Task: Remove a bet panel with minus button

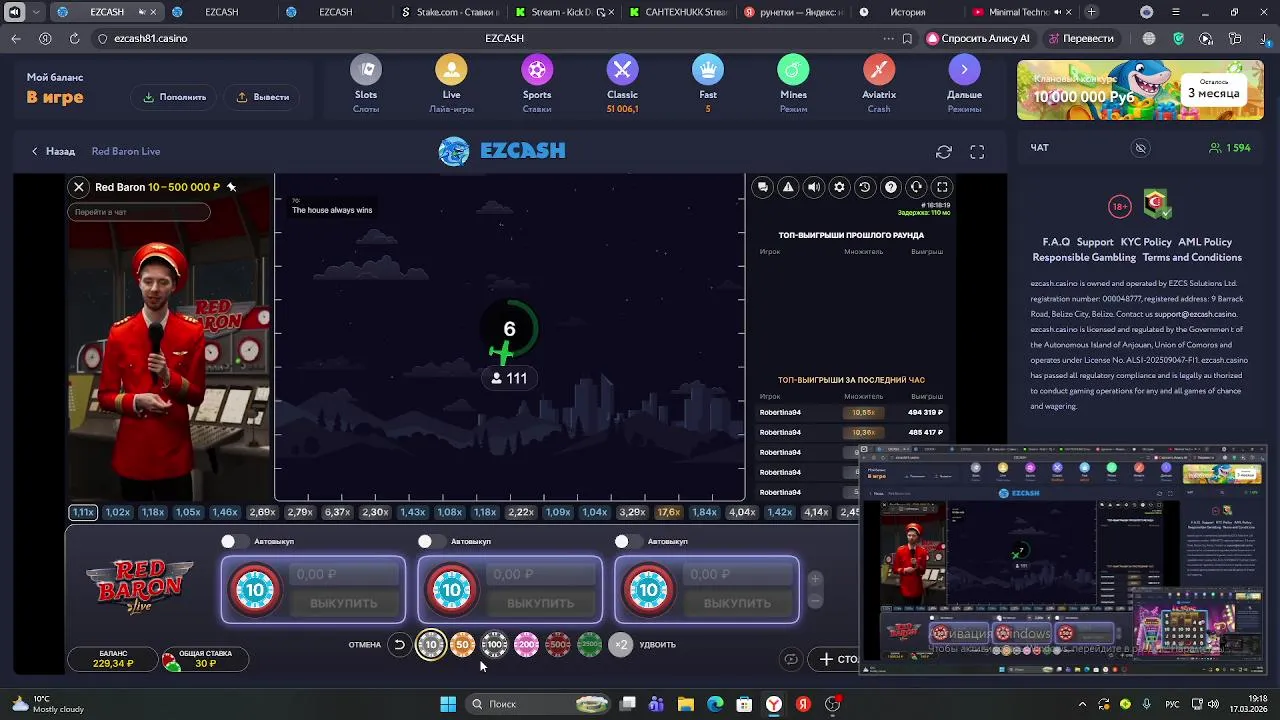Action: coord(815,600)
